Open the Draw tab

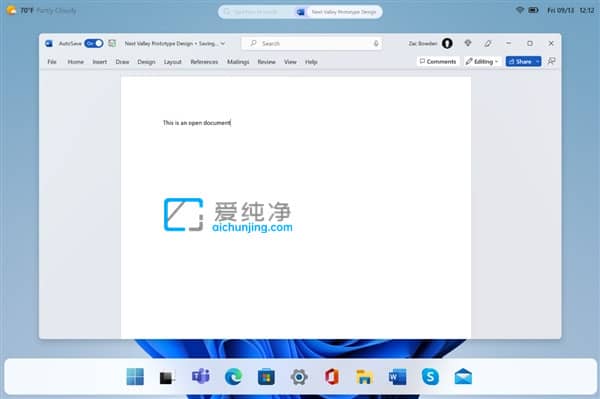[122, 62]
